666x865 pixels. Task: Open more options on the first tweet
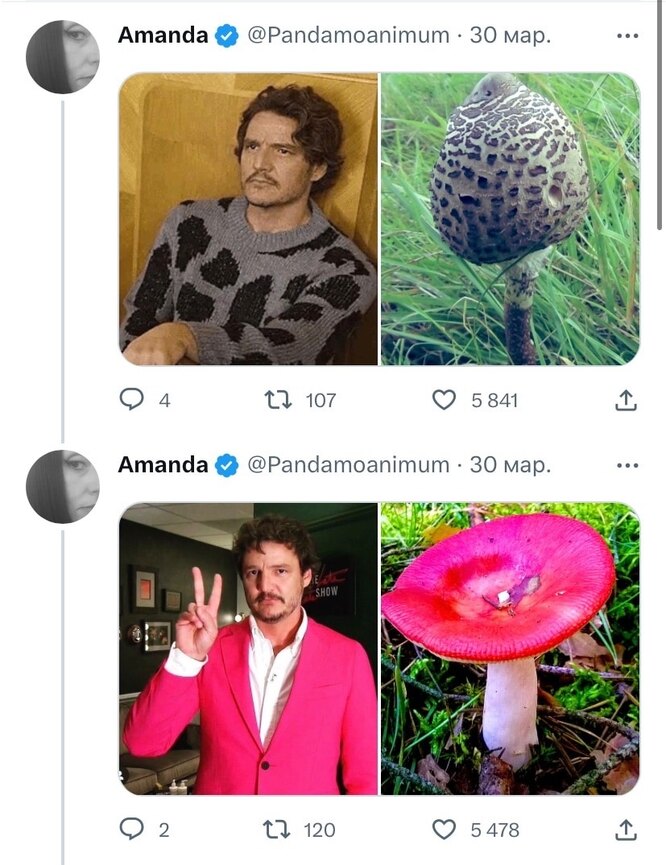point(627,36)
